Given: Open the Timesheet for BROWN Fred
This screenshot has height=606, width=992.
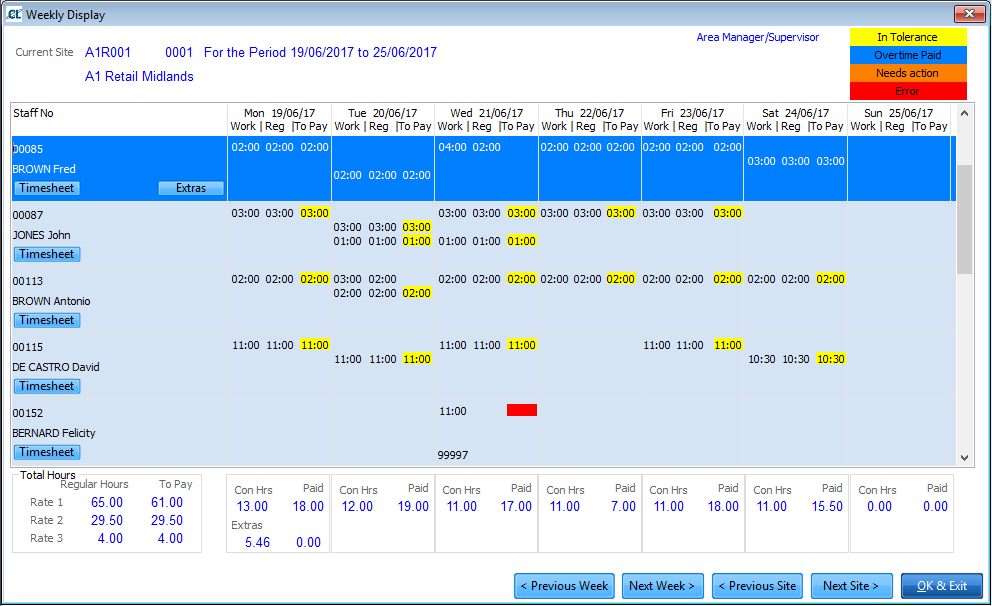Looking at the screenshot, I should 46,187.
